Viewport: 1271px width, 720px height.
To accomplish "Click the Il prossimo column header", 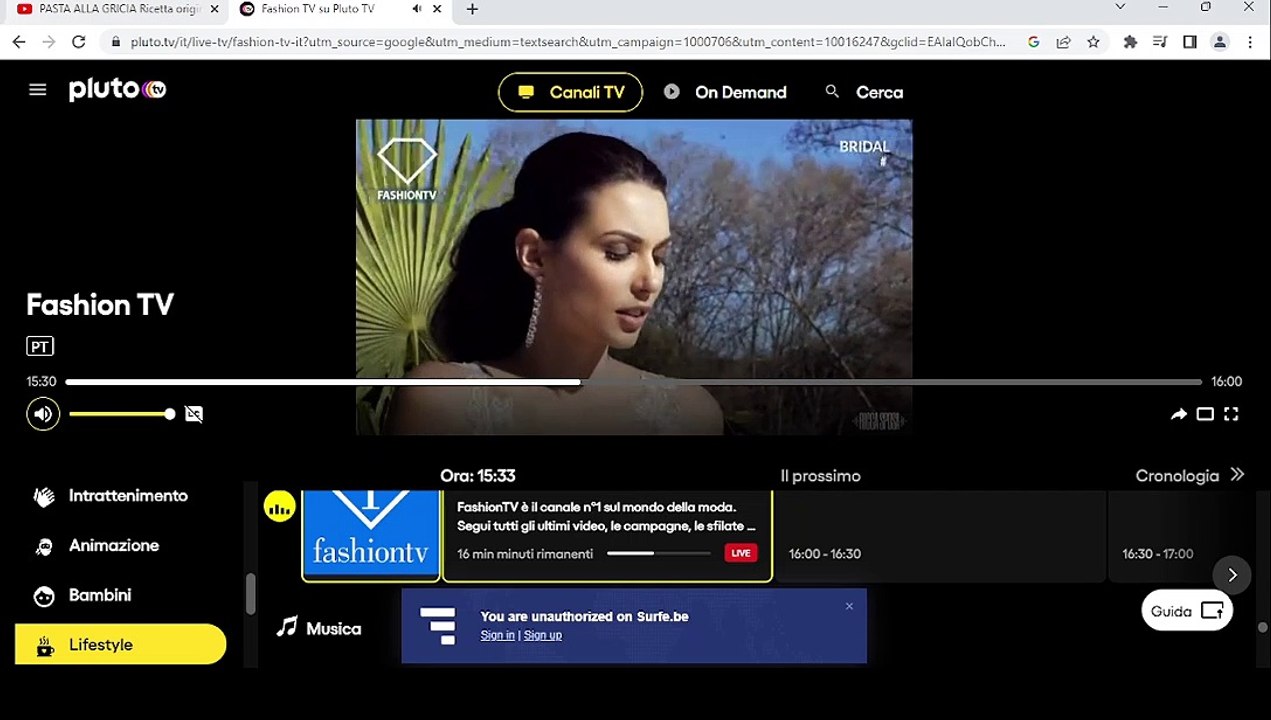I will pos(820,476).
